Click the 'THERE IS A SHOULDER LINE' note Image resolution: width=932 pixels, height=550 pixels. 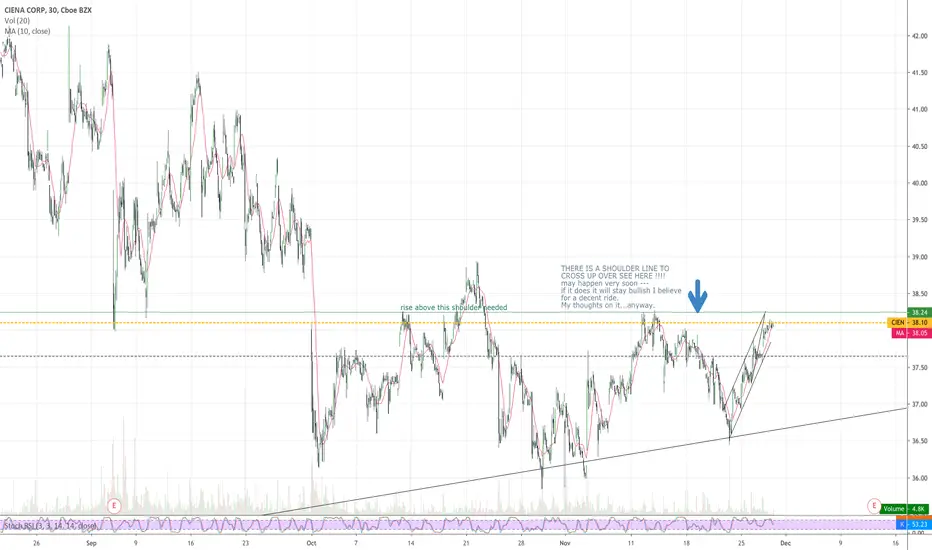point(621,287)
